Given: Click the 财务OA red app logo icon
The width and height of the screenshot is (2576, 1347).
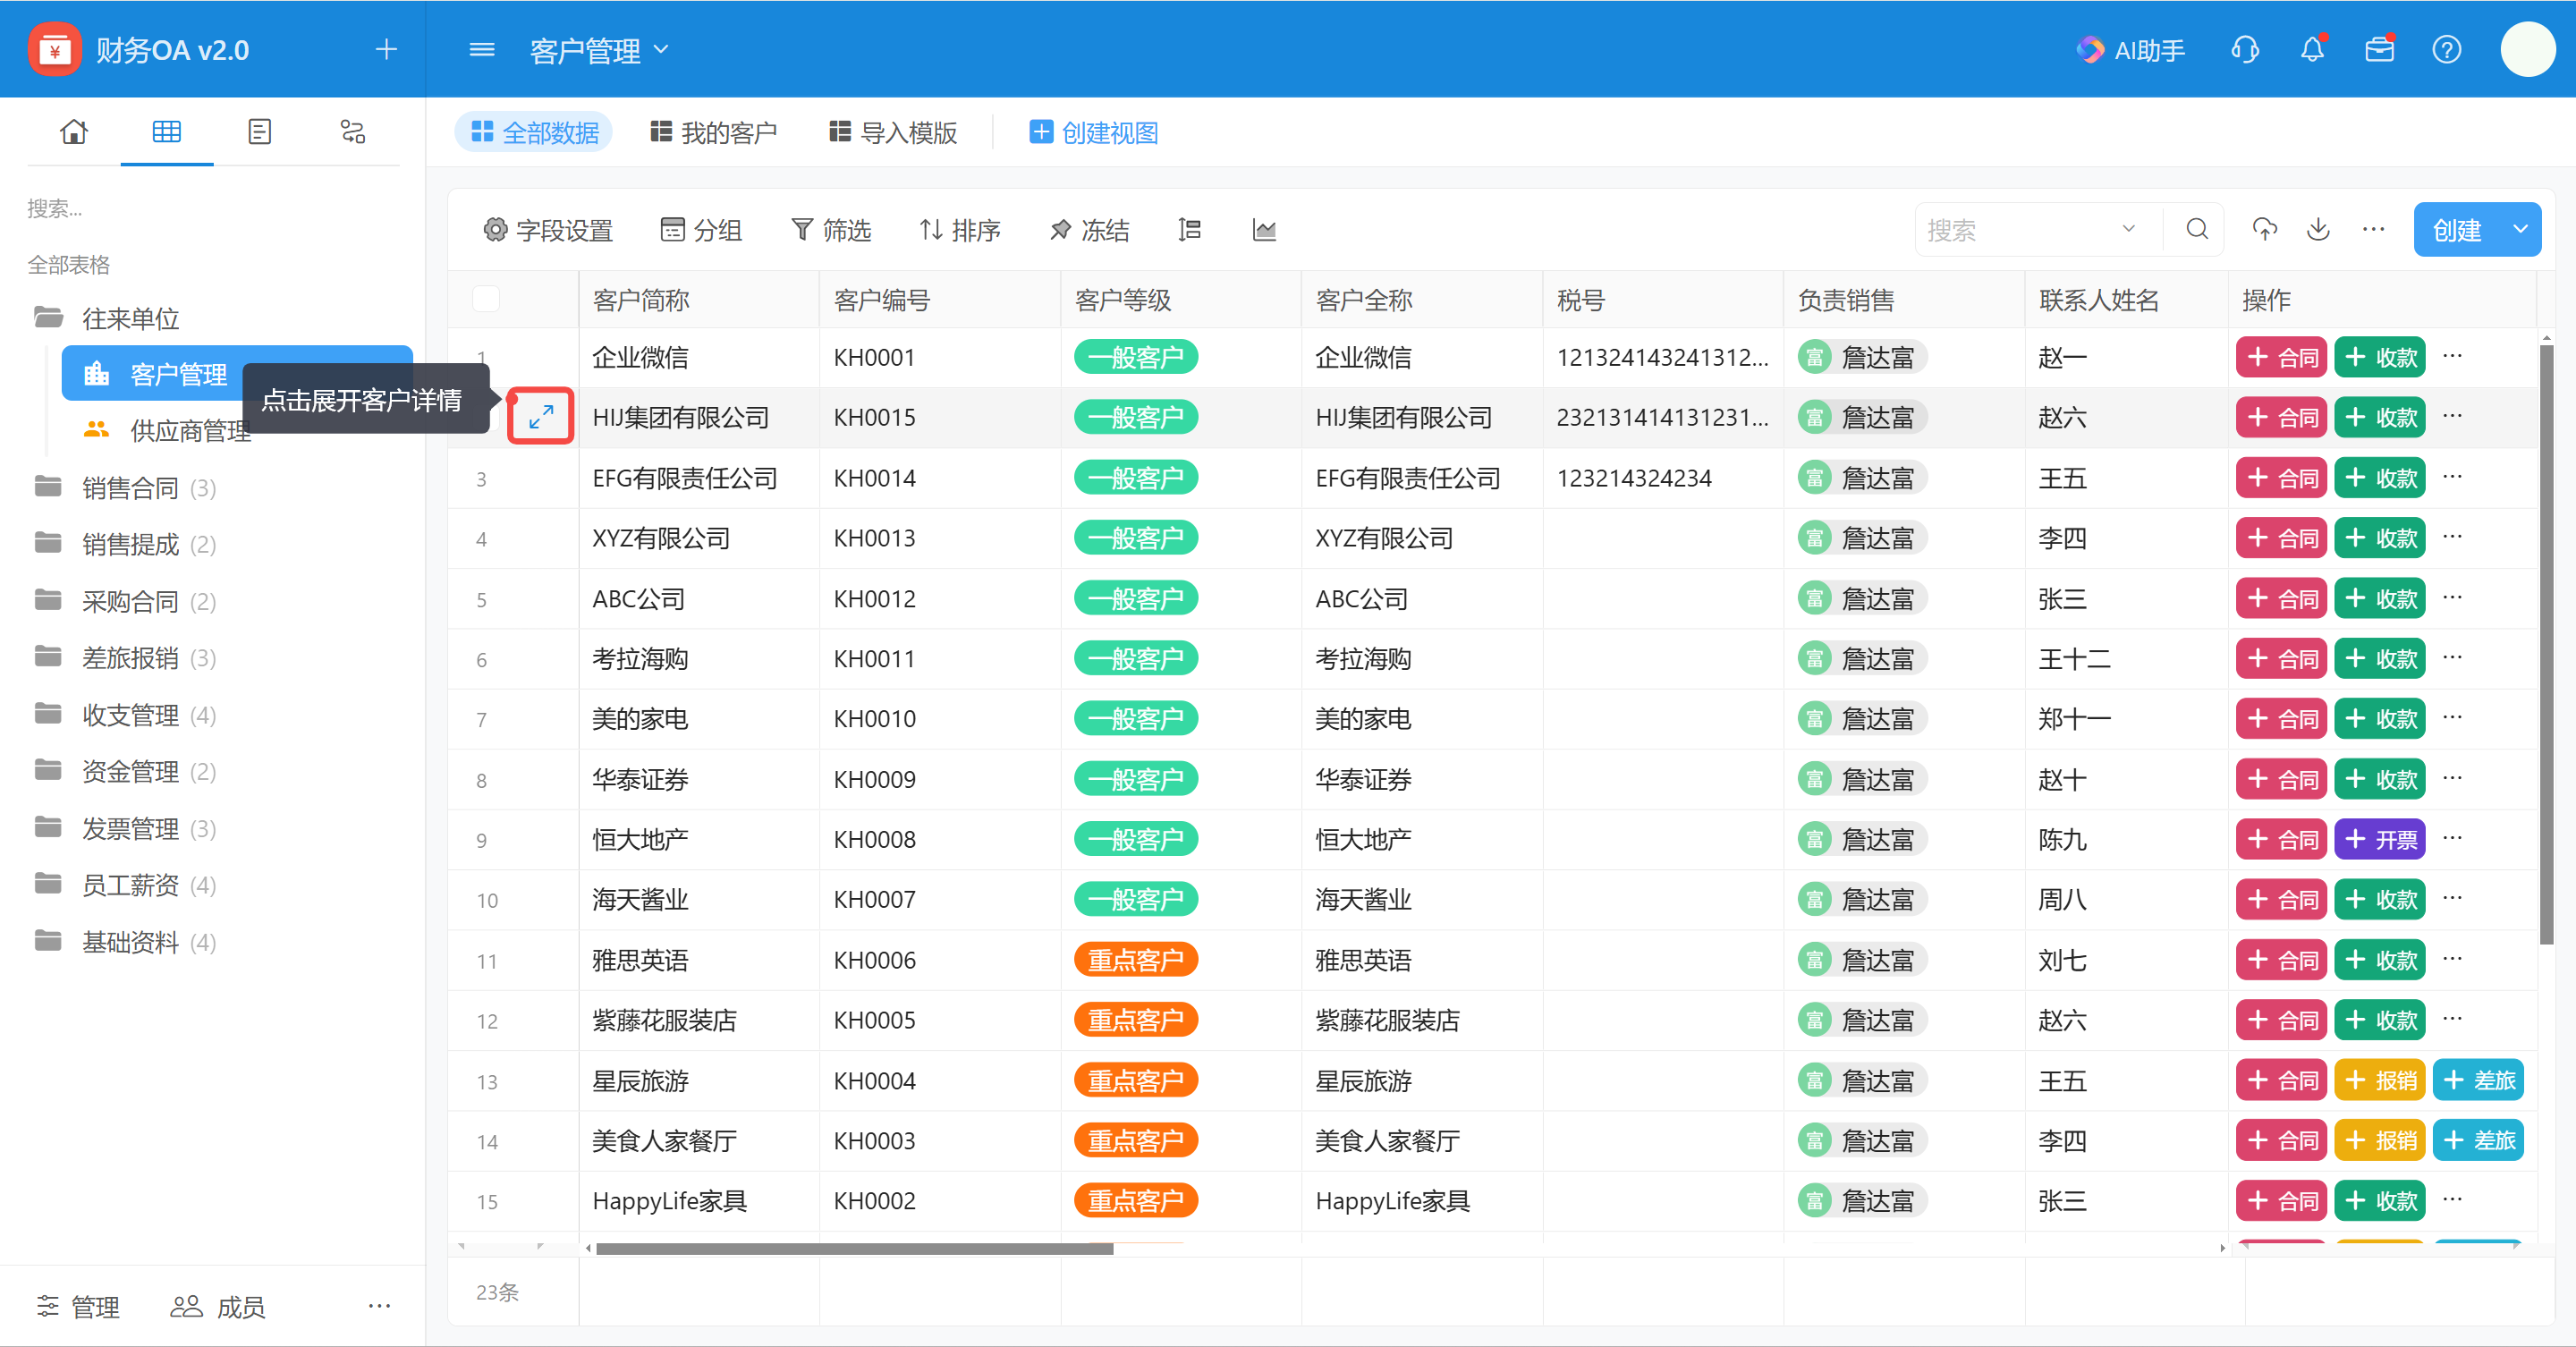Looking at the screenshot, I should click(54, 49).
